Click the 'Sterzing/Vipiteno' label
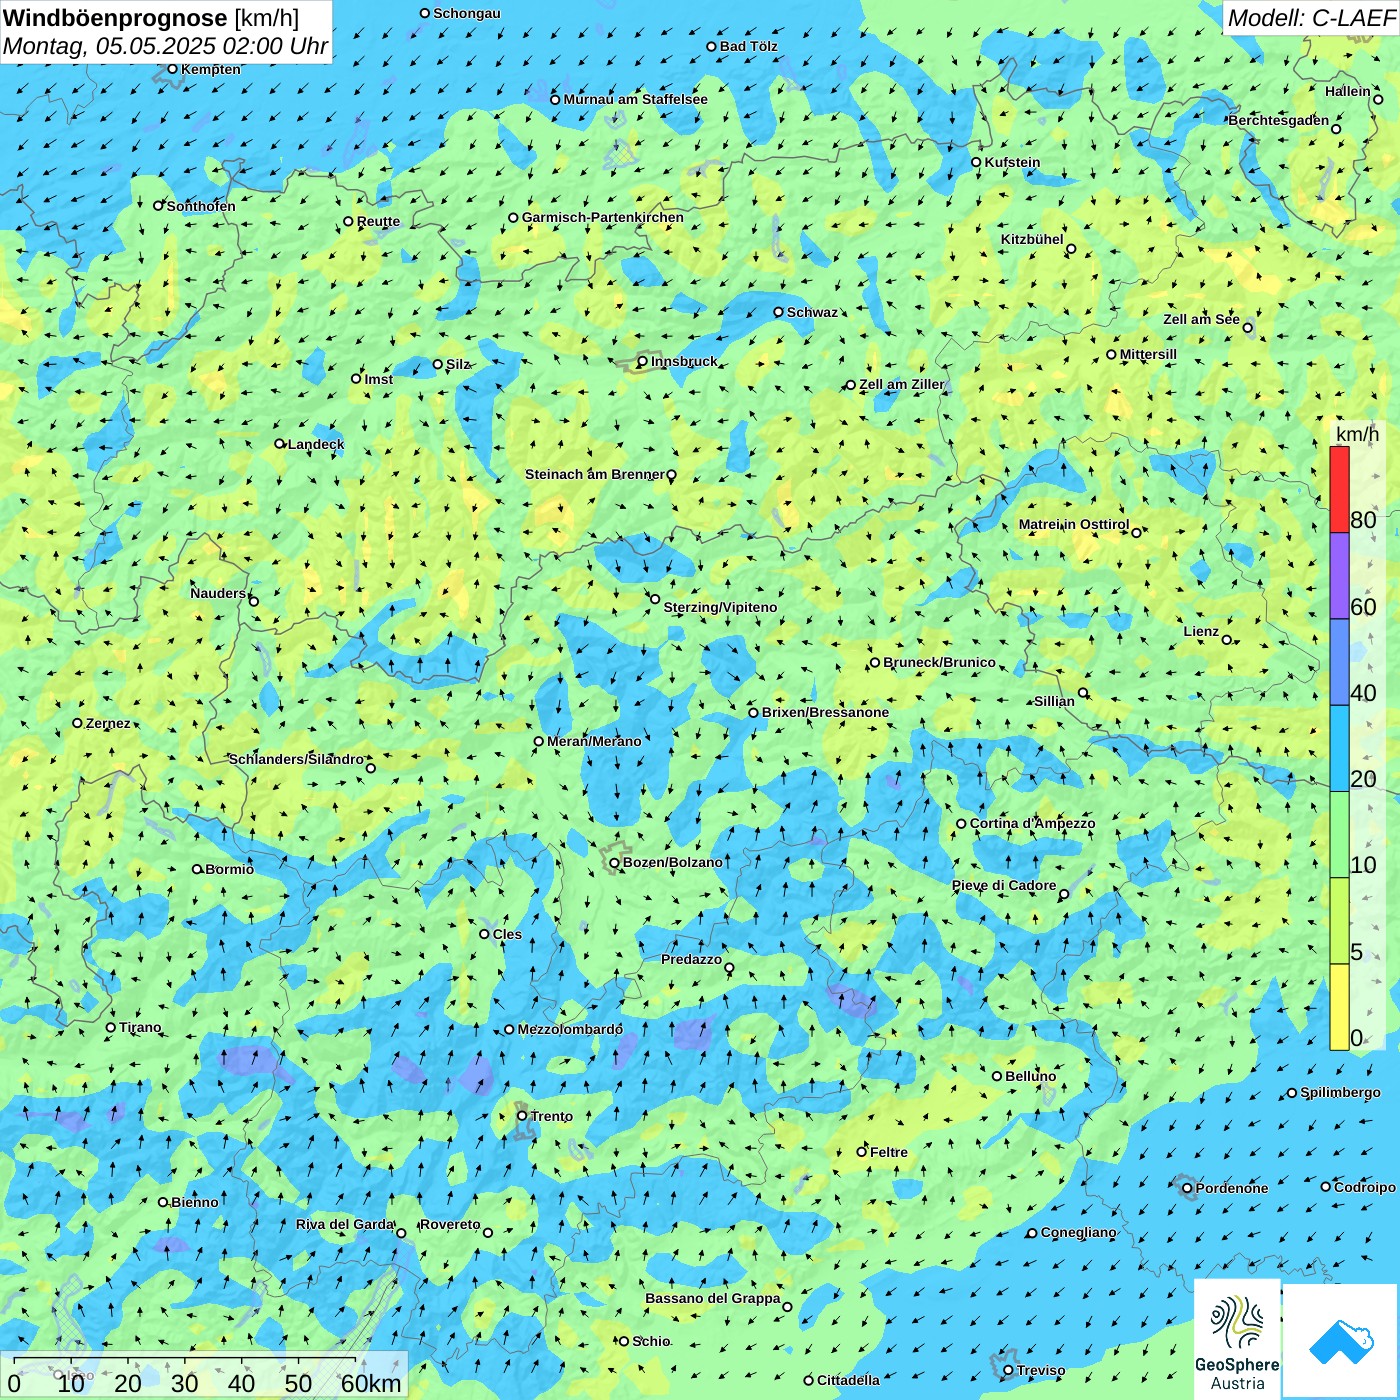The width and height of the screenshot is (1400, 1400). click(x=720, y=607)
